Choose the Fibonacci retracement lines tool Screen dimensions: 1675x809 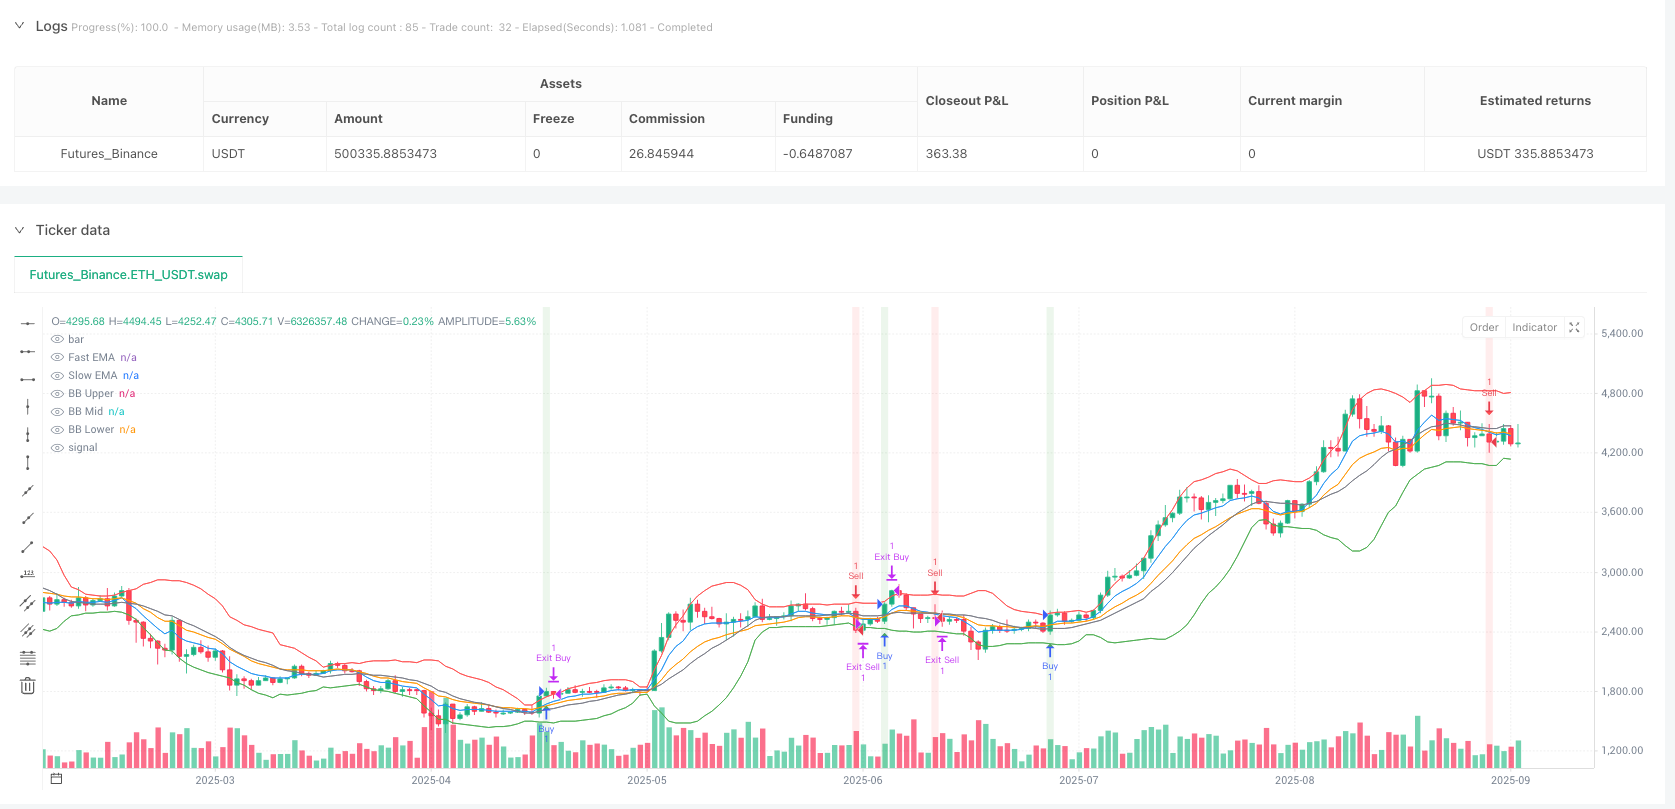[28, 657]
